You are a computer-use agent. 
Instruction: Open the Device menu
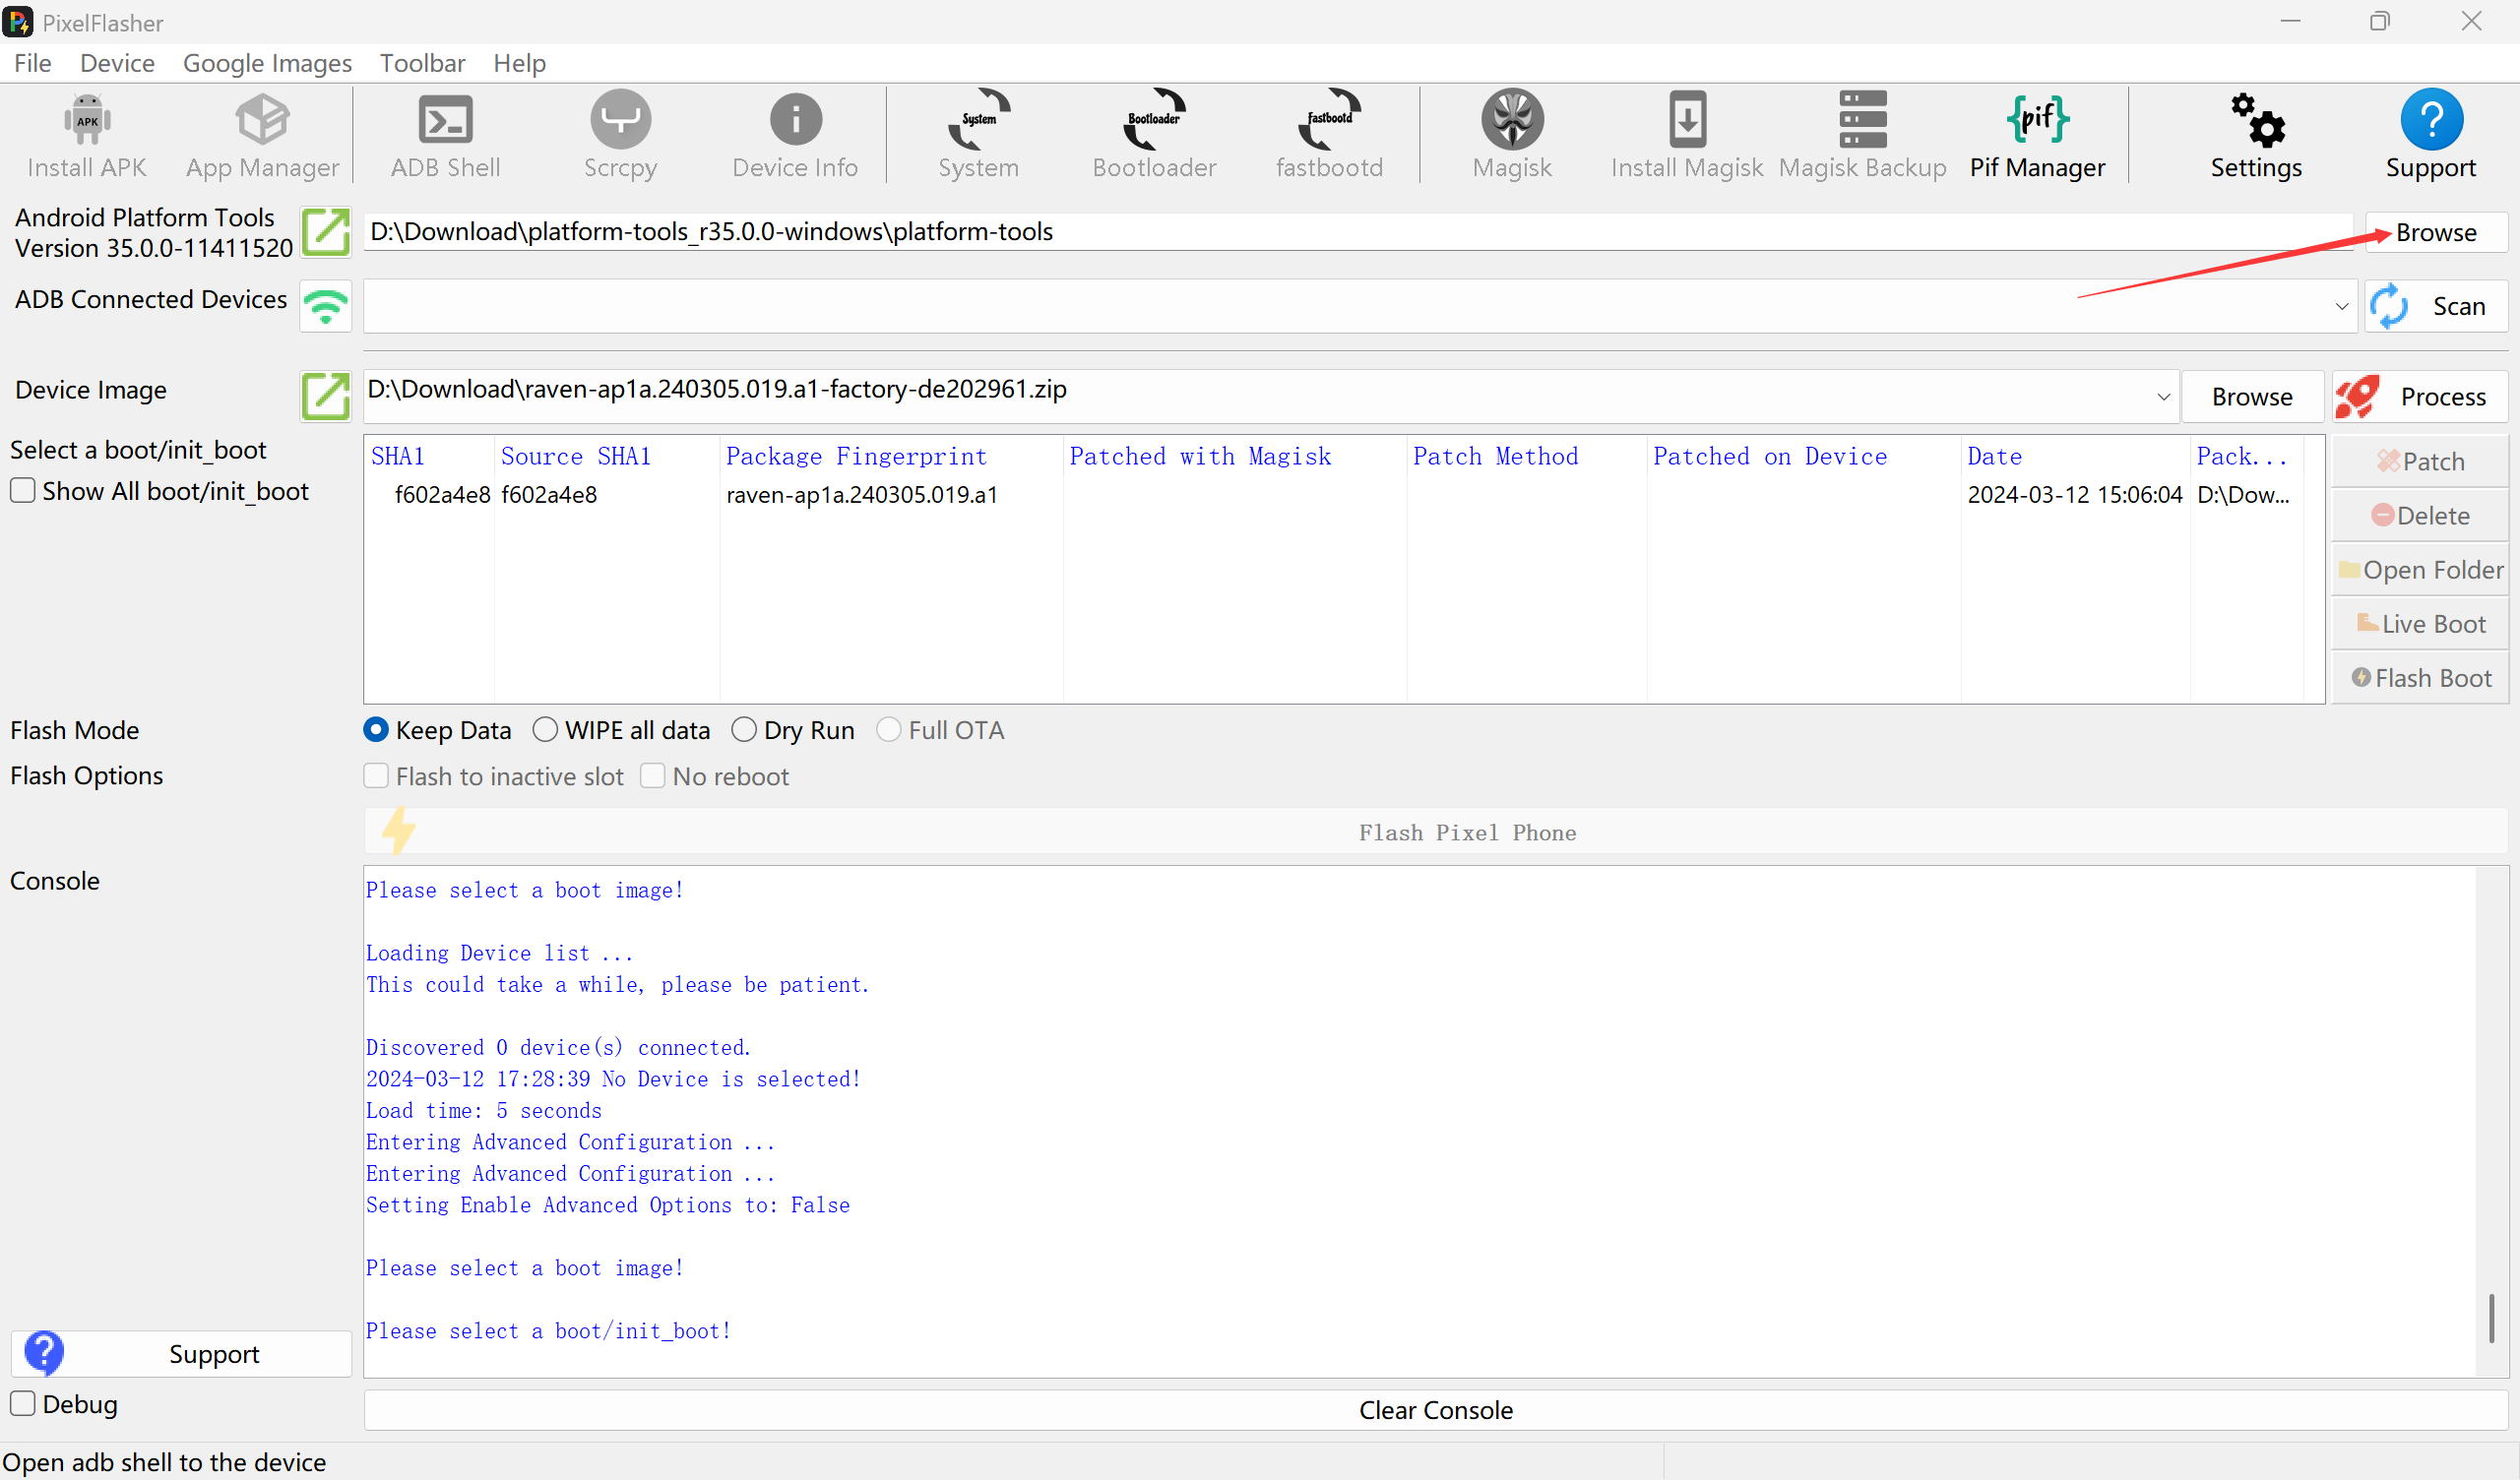pyautogui.click(x=117, y=63)
